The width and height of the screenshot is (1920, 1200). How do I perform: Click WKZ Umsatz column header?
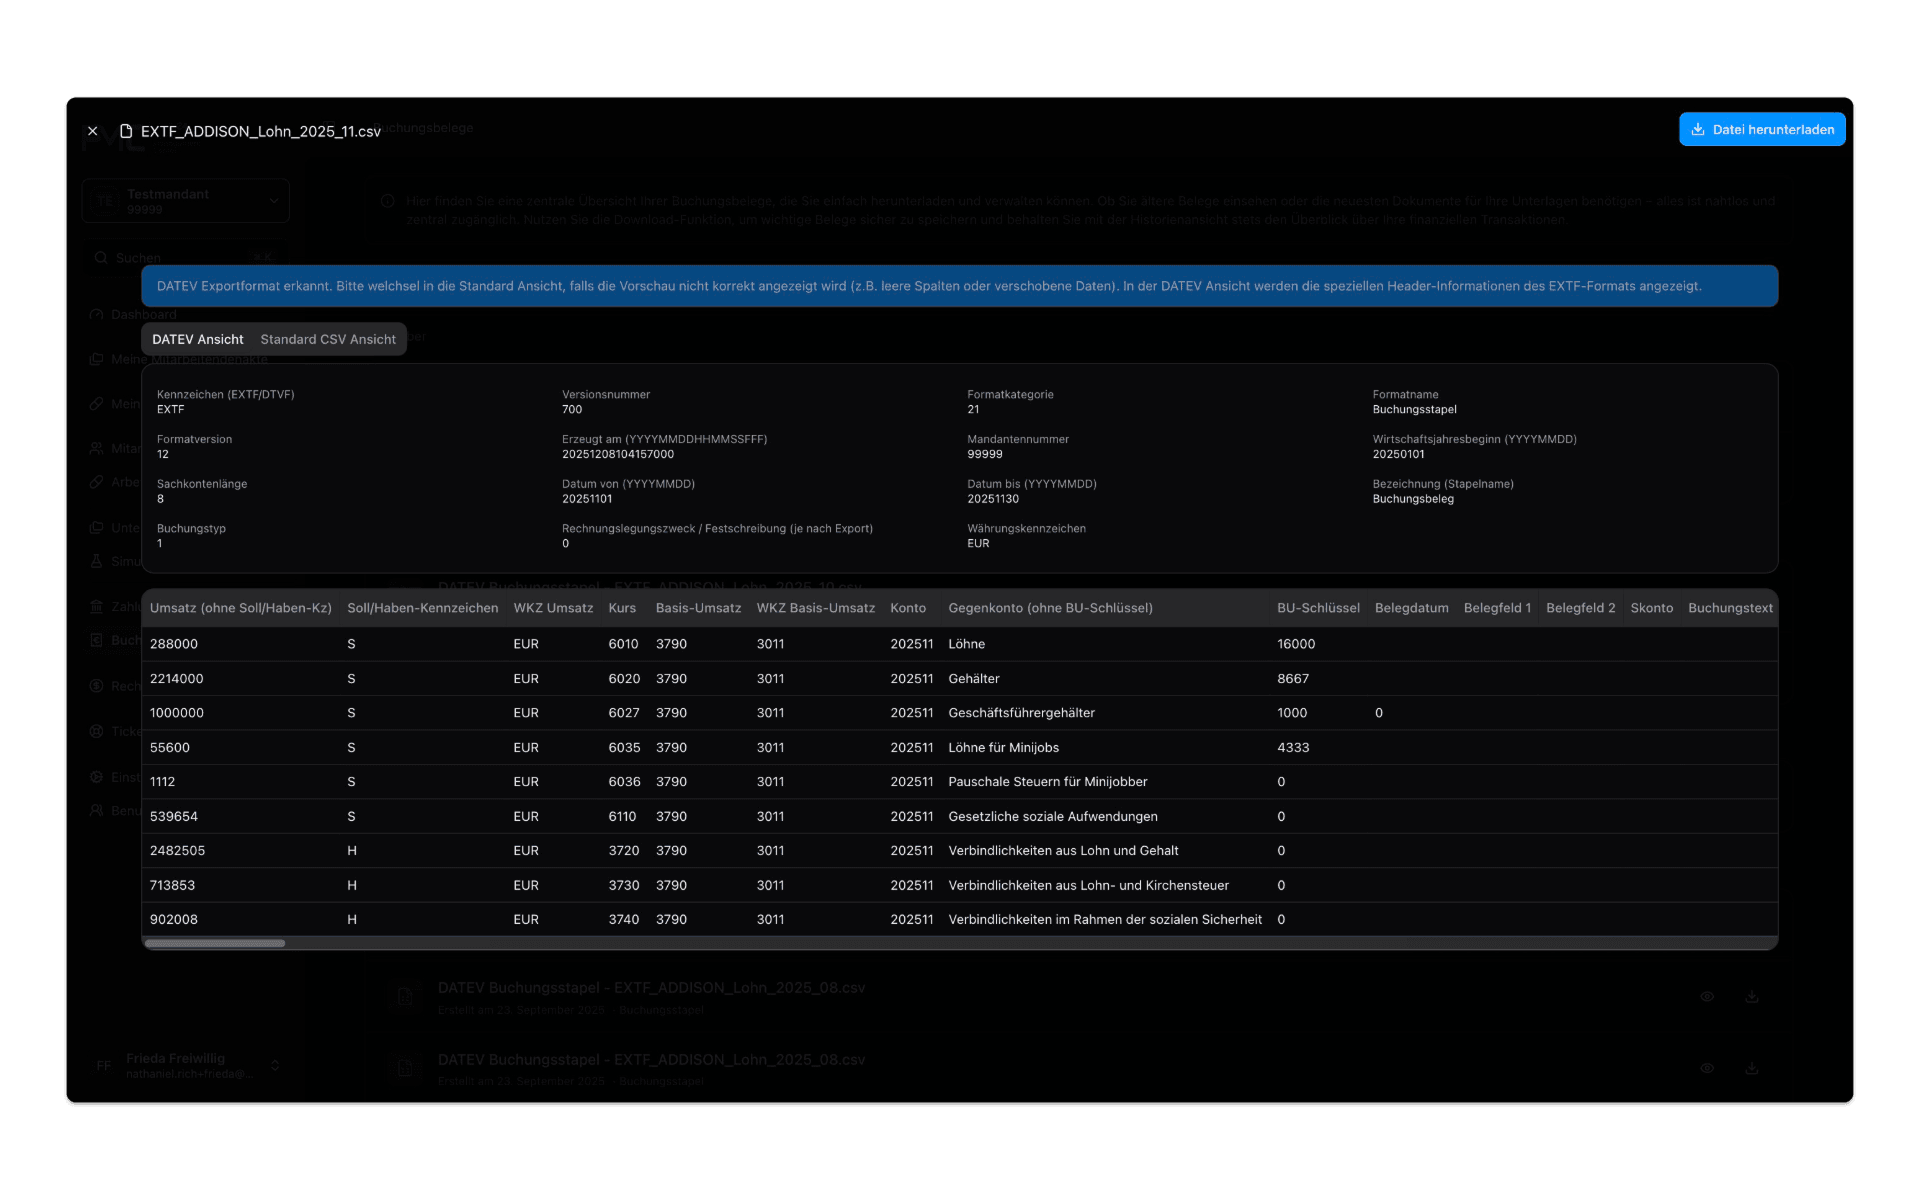(x=553, y=608)
